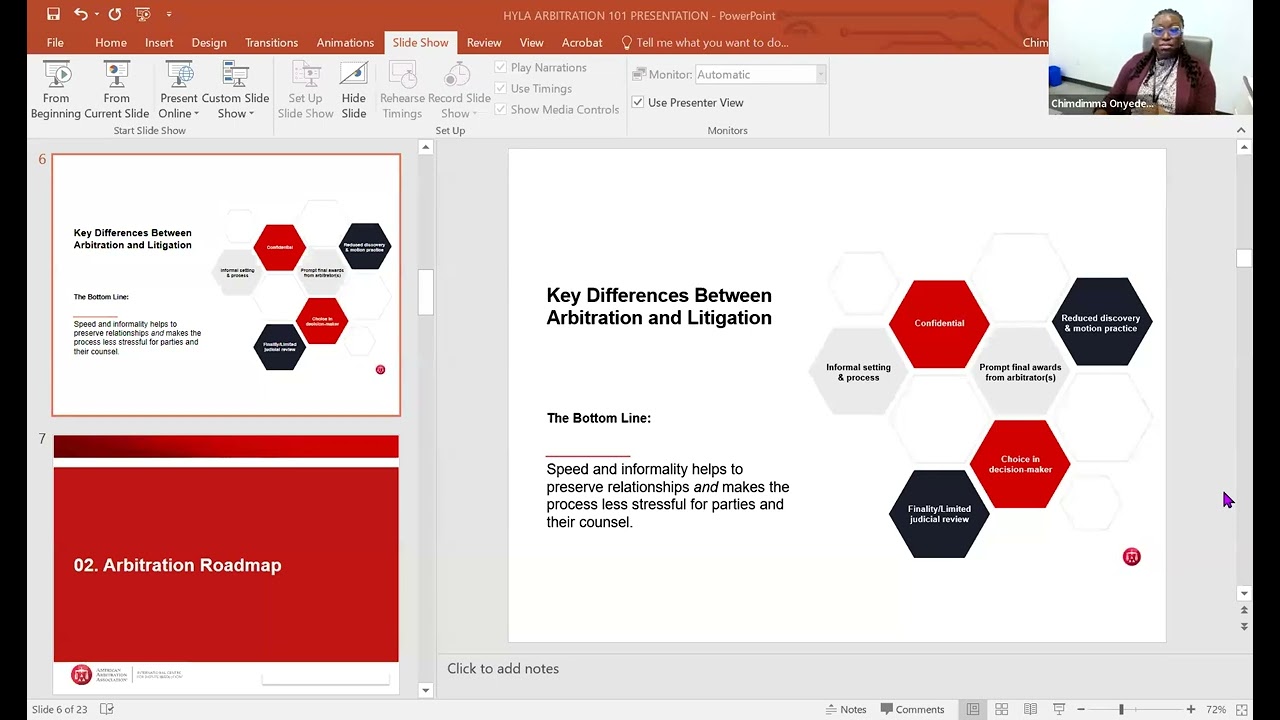Screen dimensions: 1280x720
Task: Switch to the Home ribbon tab
Action: [x=111, y=42]
